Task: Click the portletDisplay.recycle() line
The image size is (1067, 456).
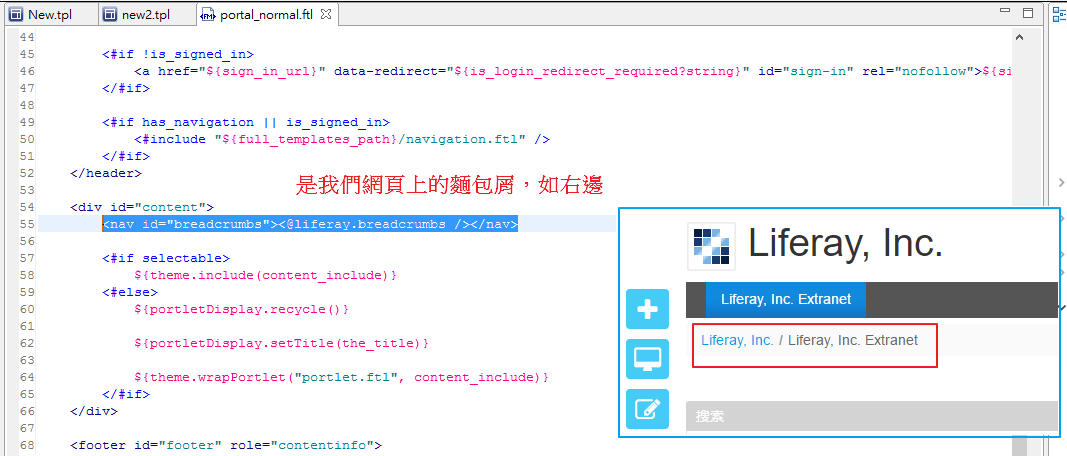Action: [241, 309]
